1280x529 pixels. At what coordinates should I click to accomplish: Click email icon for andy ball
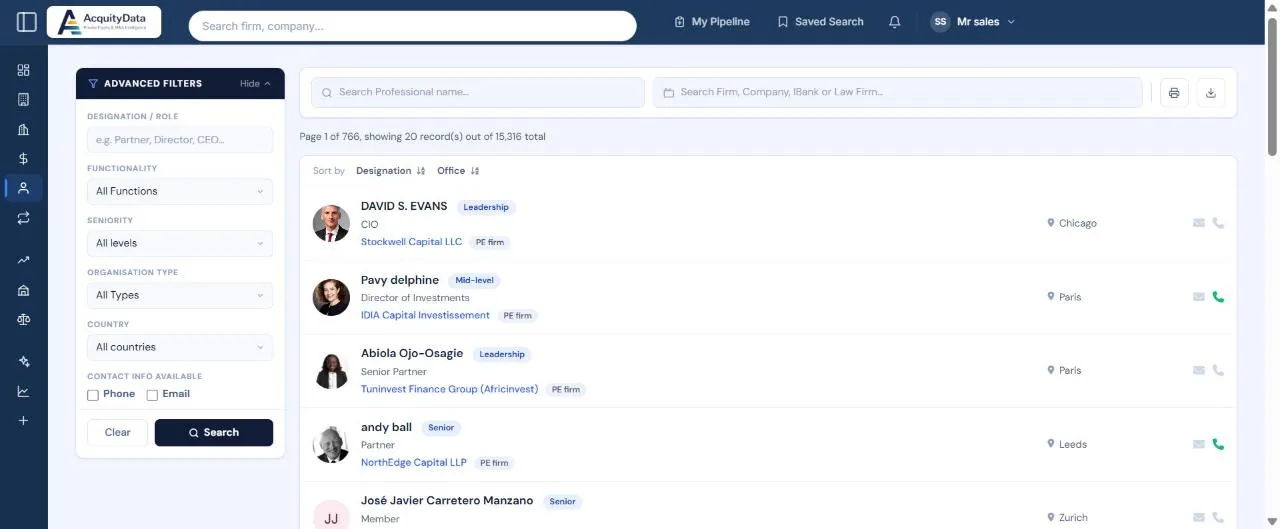click(x=1199, y=444)
